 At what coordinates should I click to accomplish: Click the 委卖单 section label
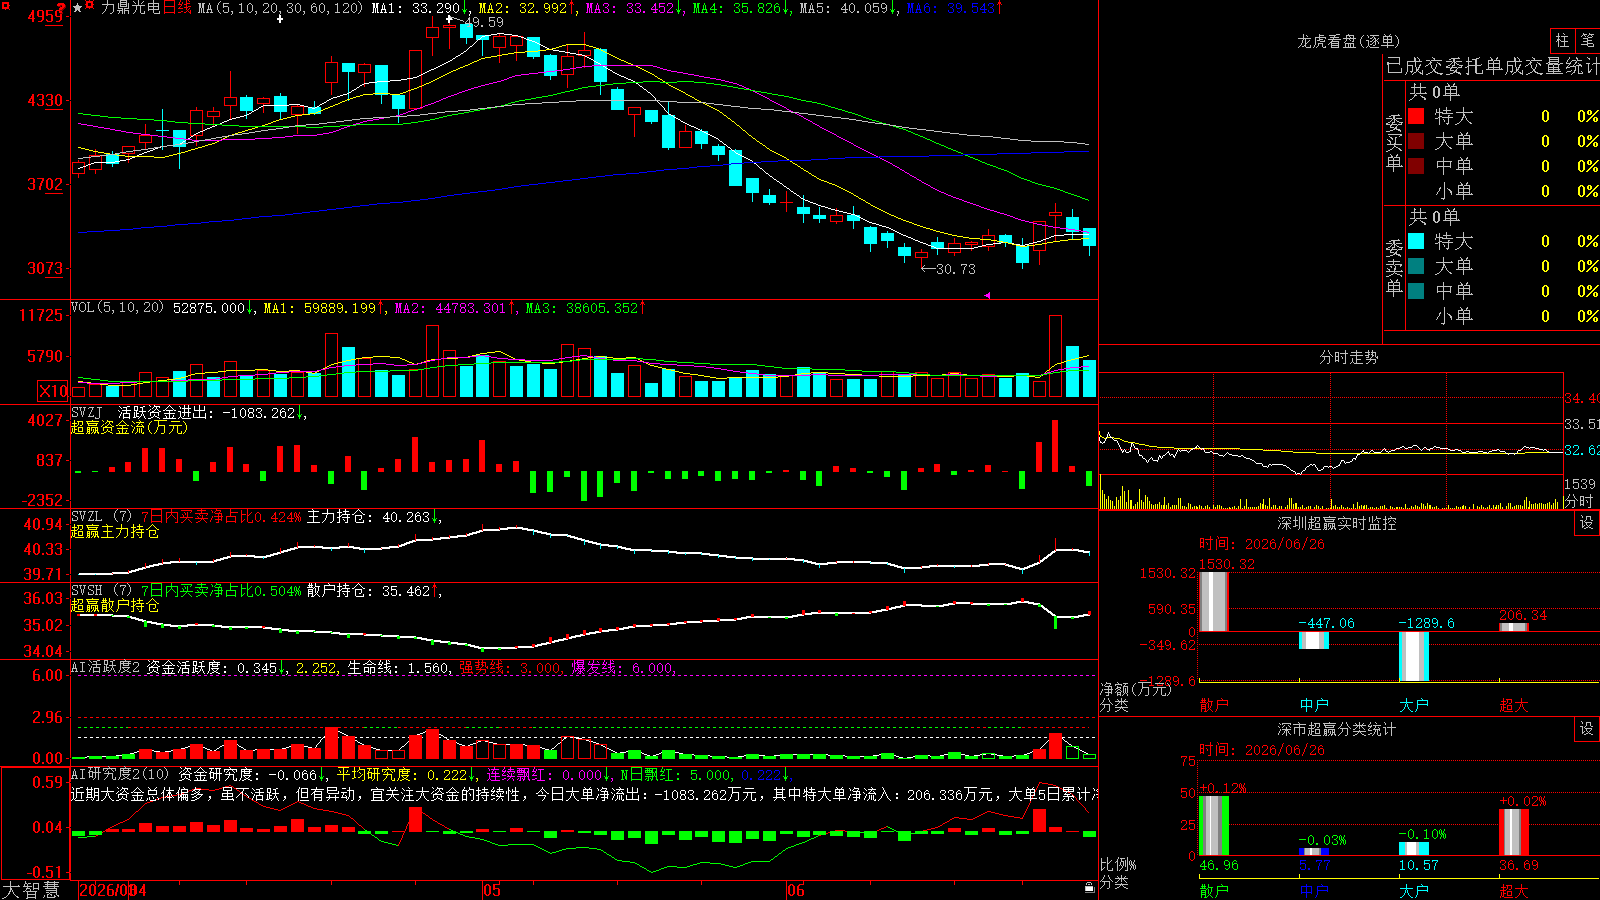coord(1394,266)
